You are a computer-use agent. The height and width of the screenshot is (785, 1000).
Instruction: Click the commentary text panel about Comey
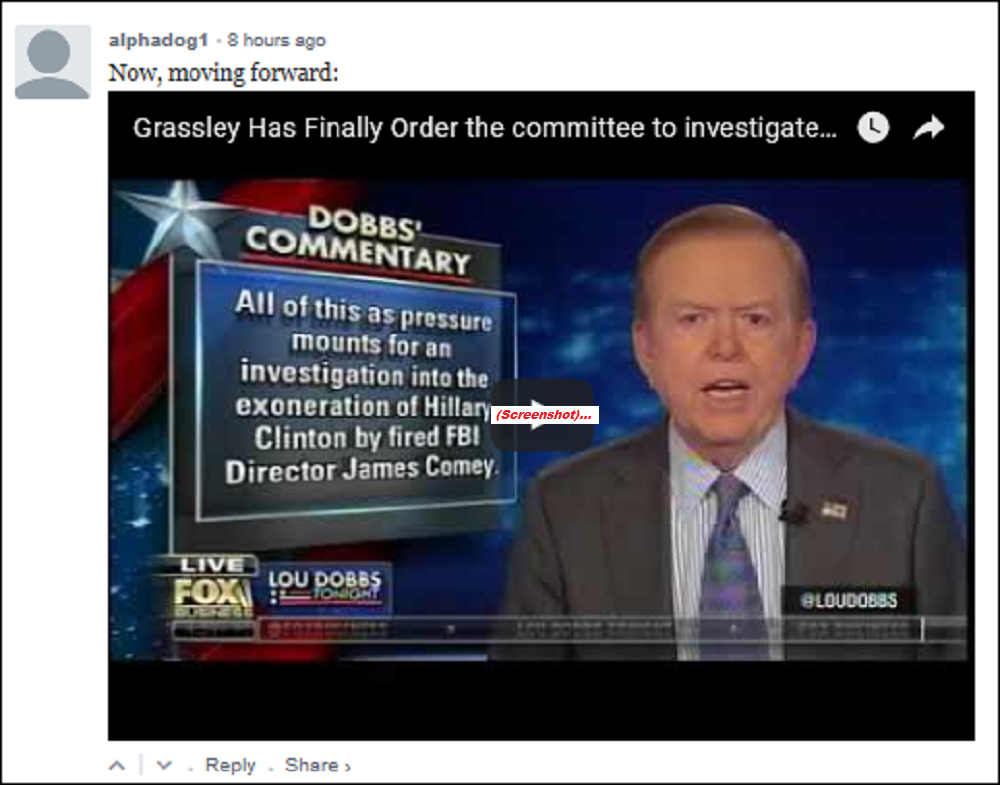pyautogui.click(x=357, y=386)
